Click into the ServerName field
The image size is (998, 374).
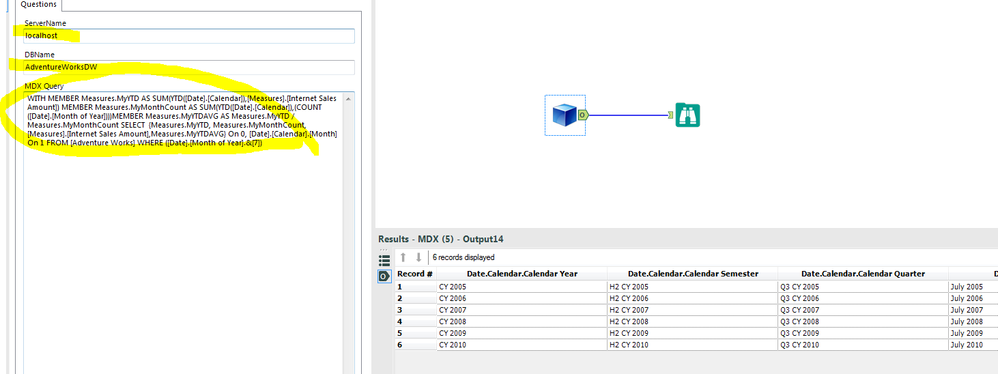pyautogui.click(x=189, y=36)
